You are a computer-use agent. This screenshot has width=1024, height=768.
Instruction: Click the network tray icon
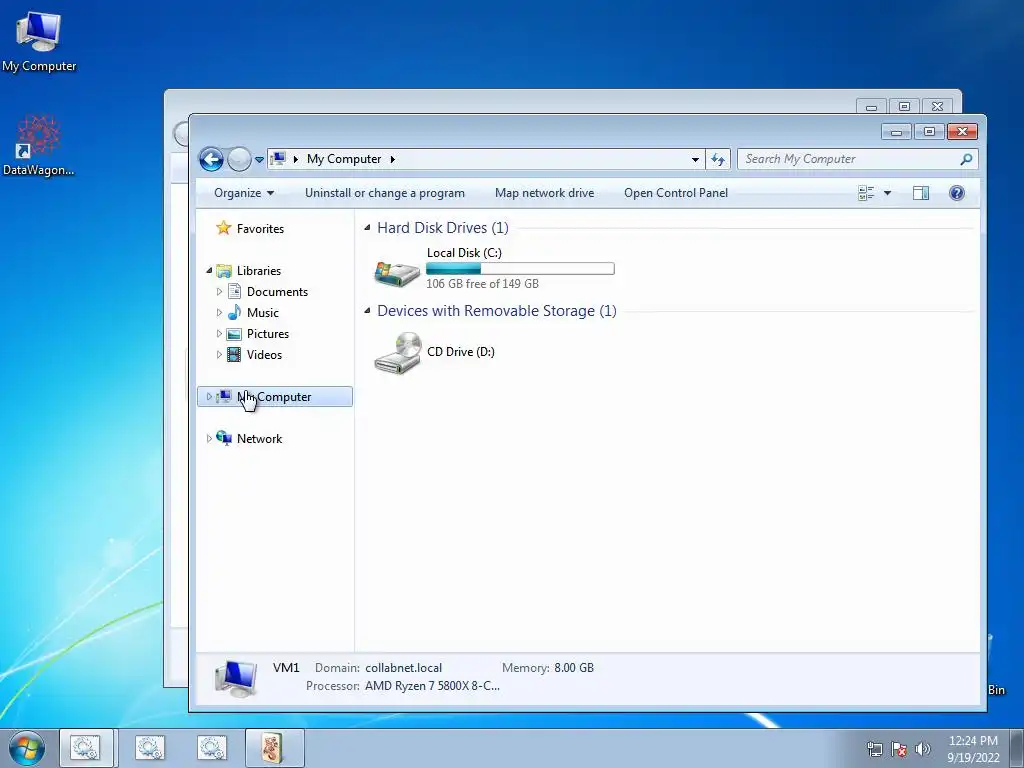[874, 749]
